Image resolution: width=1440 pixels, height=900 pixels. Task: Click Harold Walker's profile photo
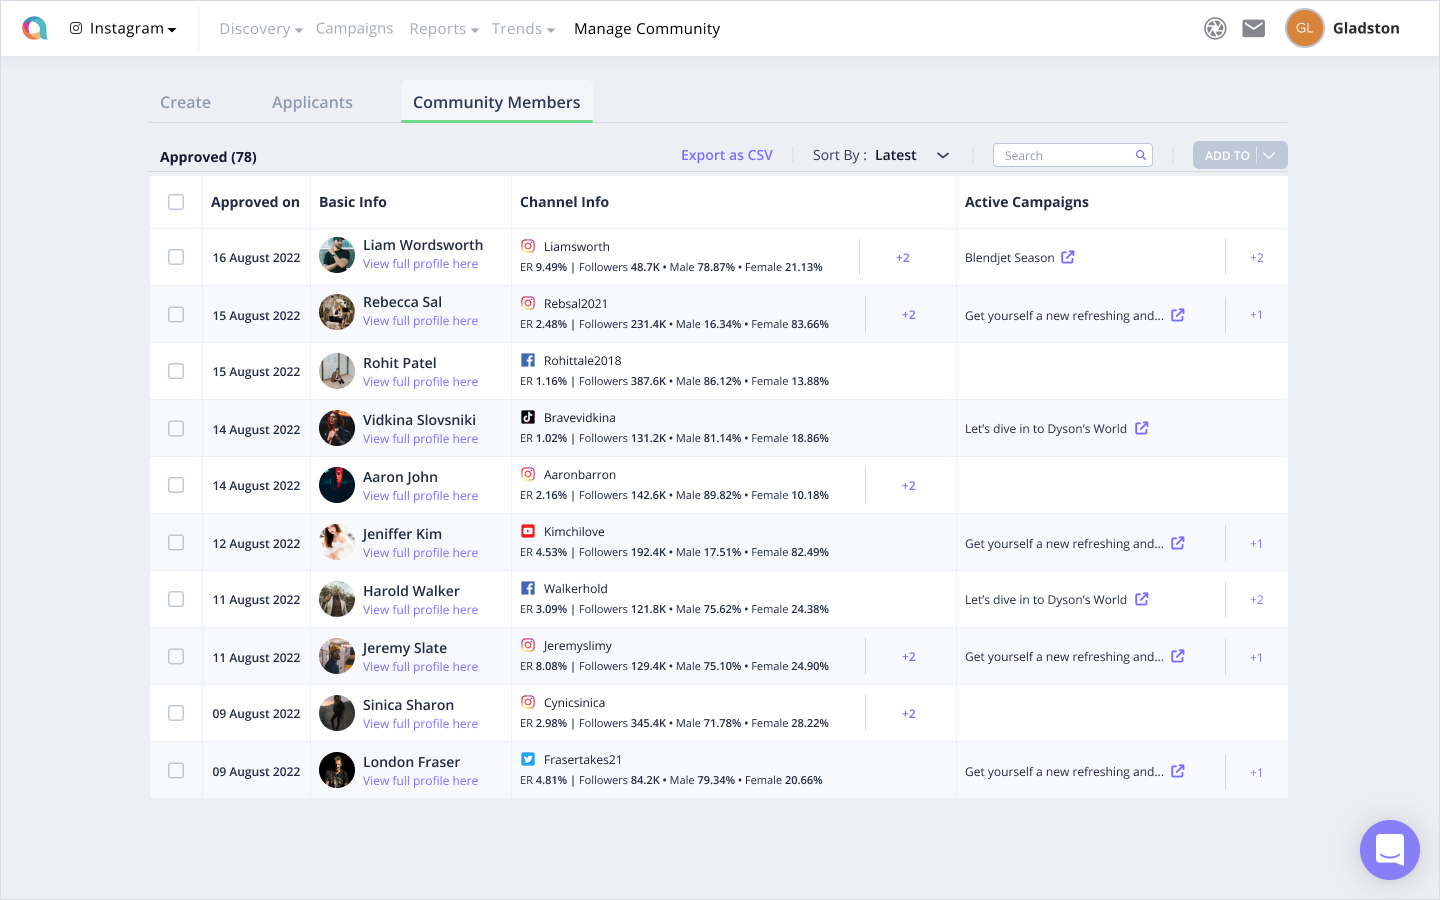click(x=337, y=599)
